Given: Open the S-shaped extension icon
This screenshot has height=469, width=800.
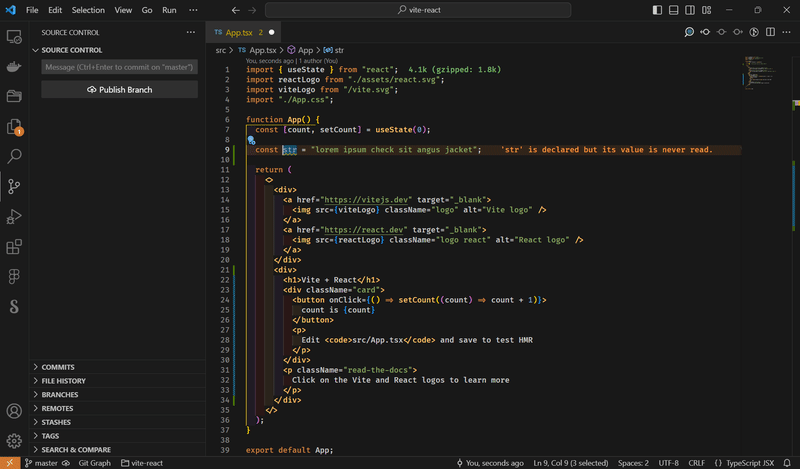Looking at the screenshot, I should point(14,306).
